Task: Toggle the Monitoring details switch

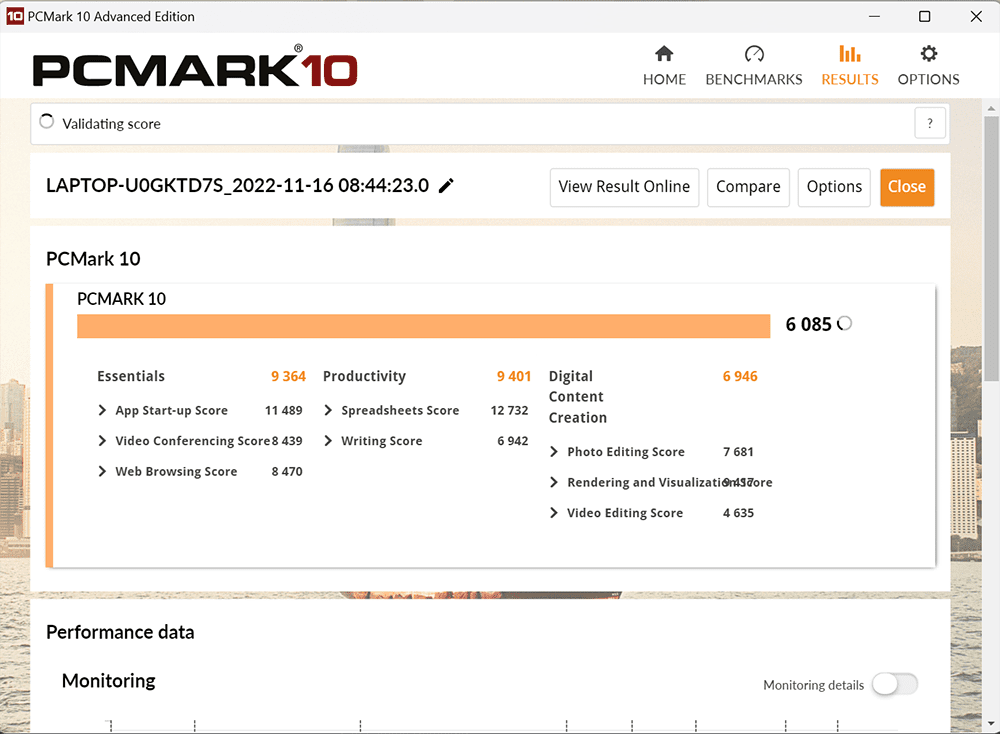Action: (895, 684)
